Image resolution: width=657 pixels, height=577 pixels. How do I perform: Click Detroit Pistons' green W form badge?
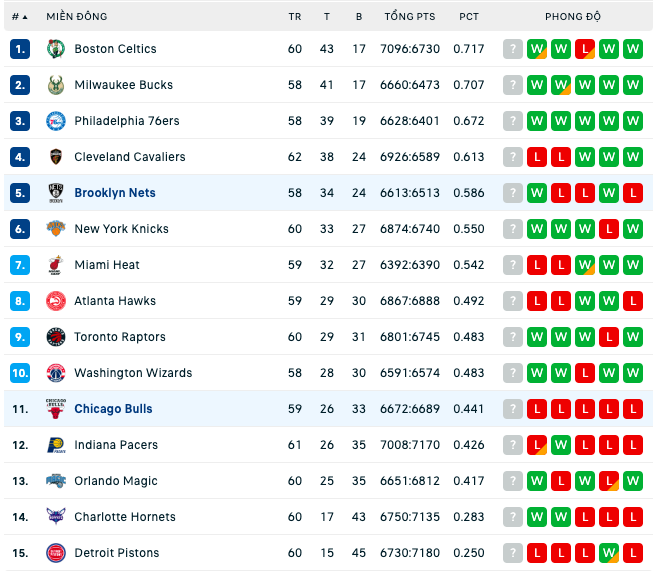(609, 553)
